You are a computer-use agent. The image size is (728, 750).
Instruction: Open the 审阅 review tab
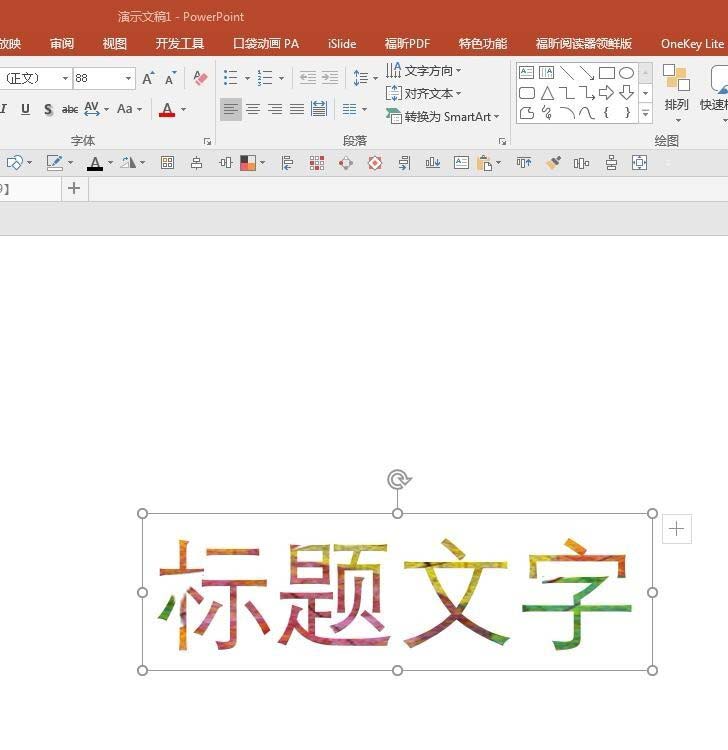62,44
